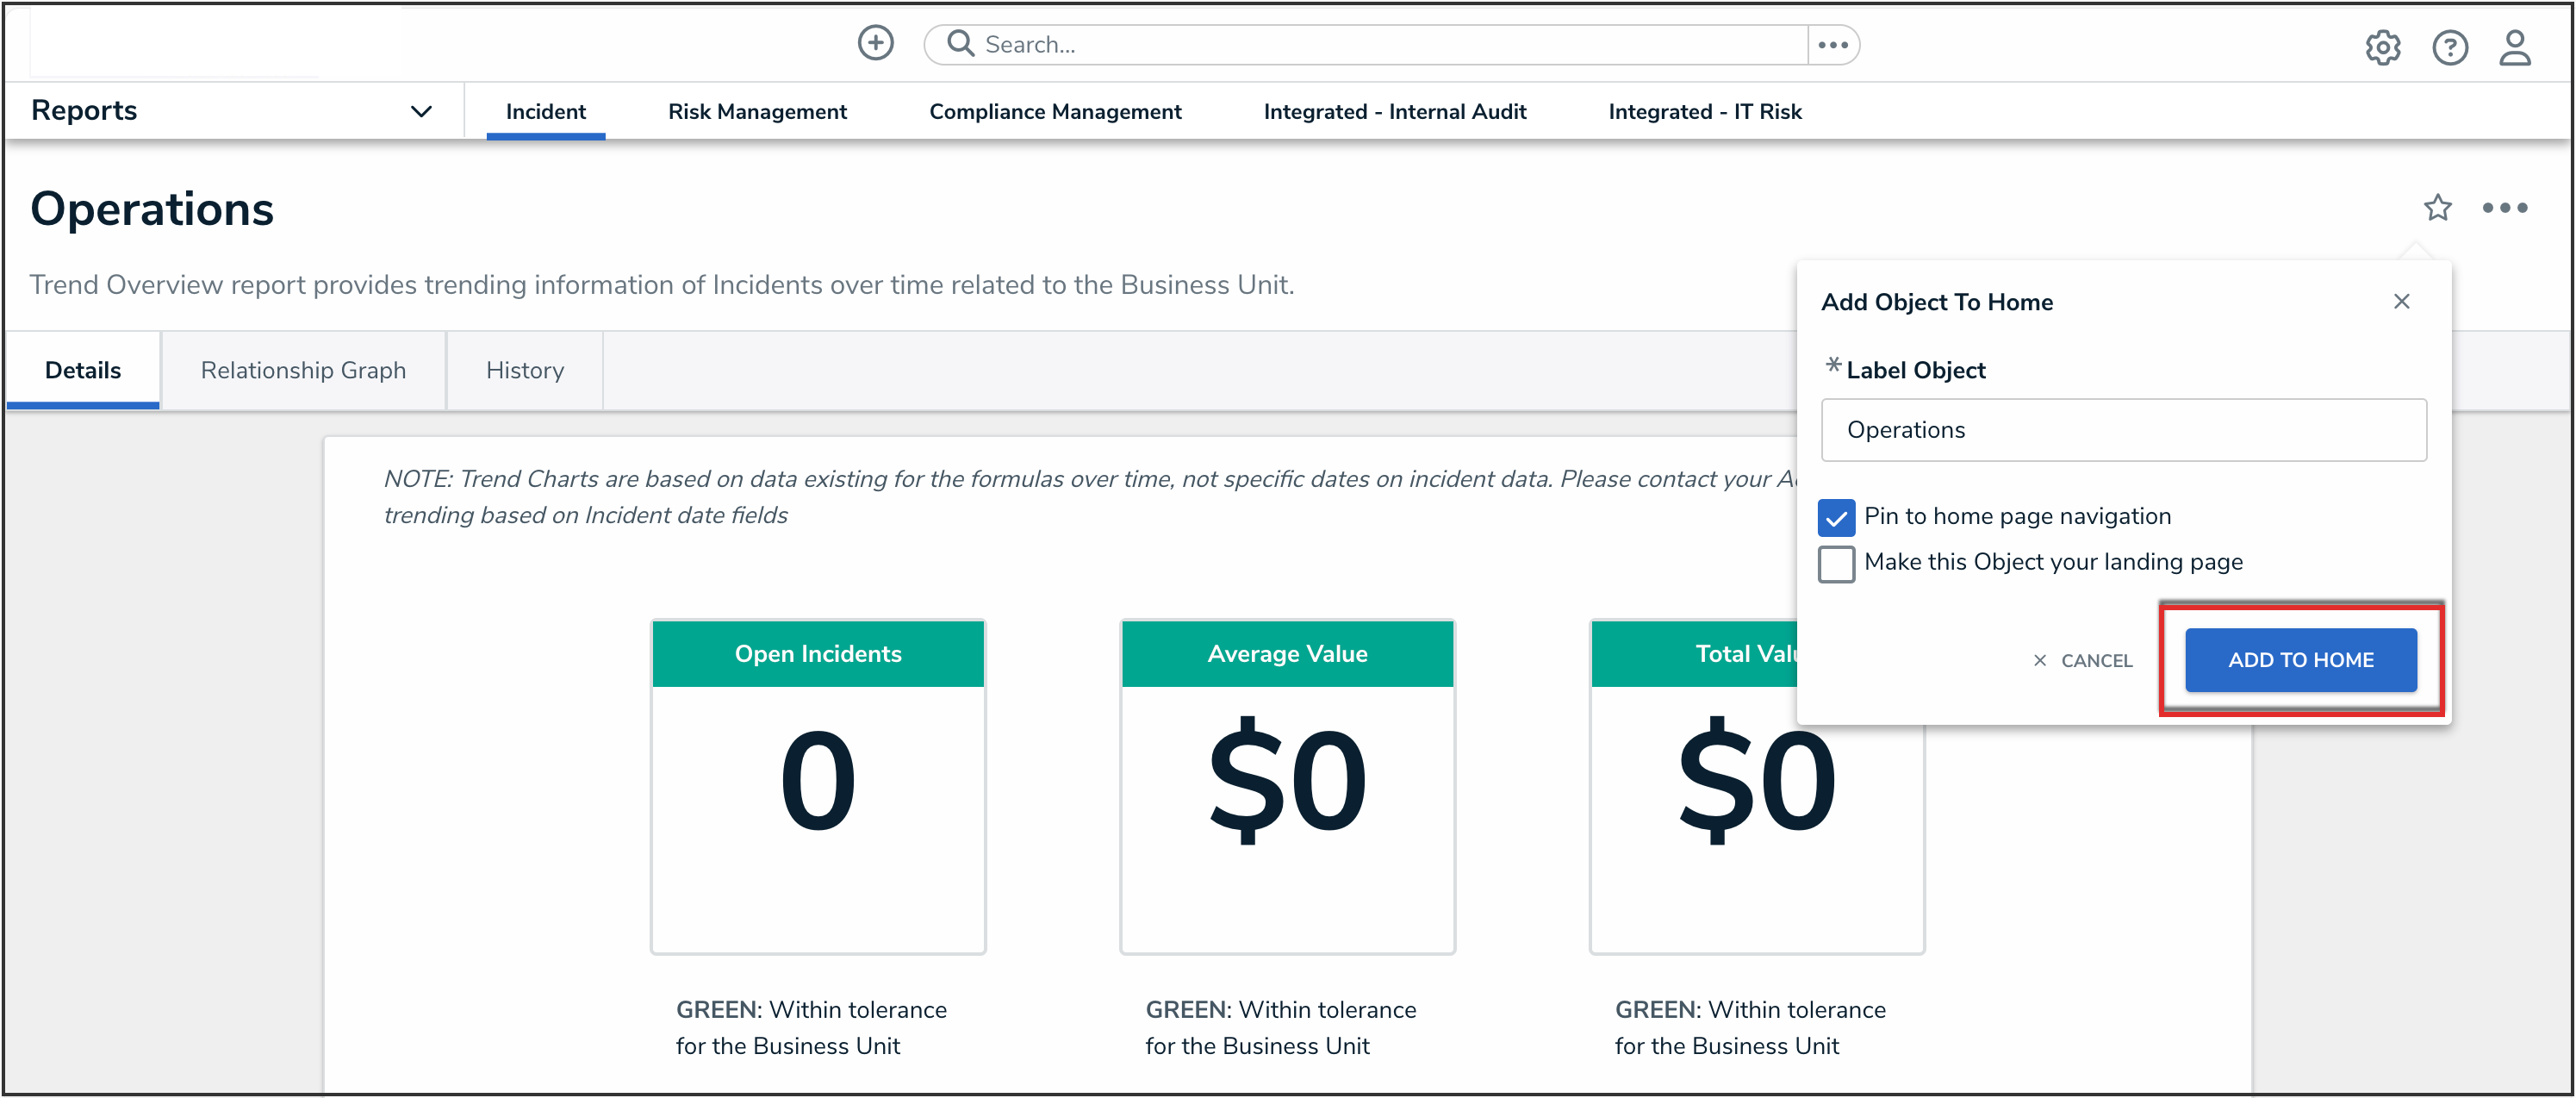Click the star favorite icon
The image size is (2576, 1098).
click(2437, 208)
